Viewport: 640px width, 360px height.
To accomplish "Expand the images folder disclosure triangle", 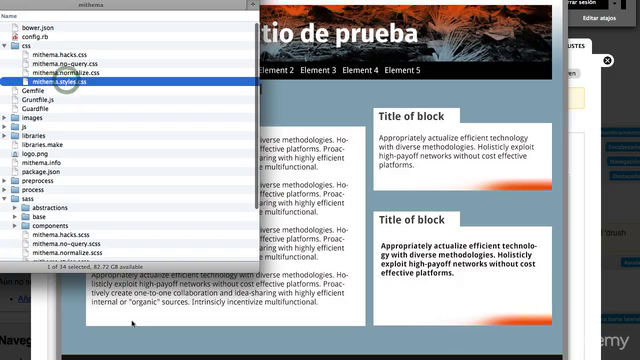I will [4, 118].
